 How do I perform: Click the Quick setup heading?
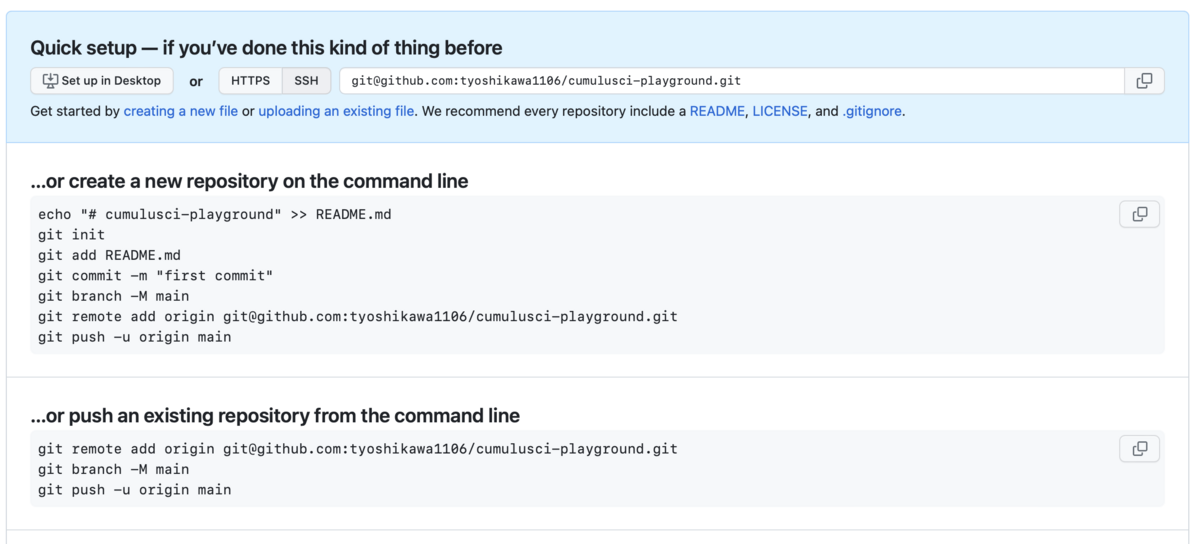(266, 47)
